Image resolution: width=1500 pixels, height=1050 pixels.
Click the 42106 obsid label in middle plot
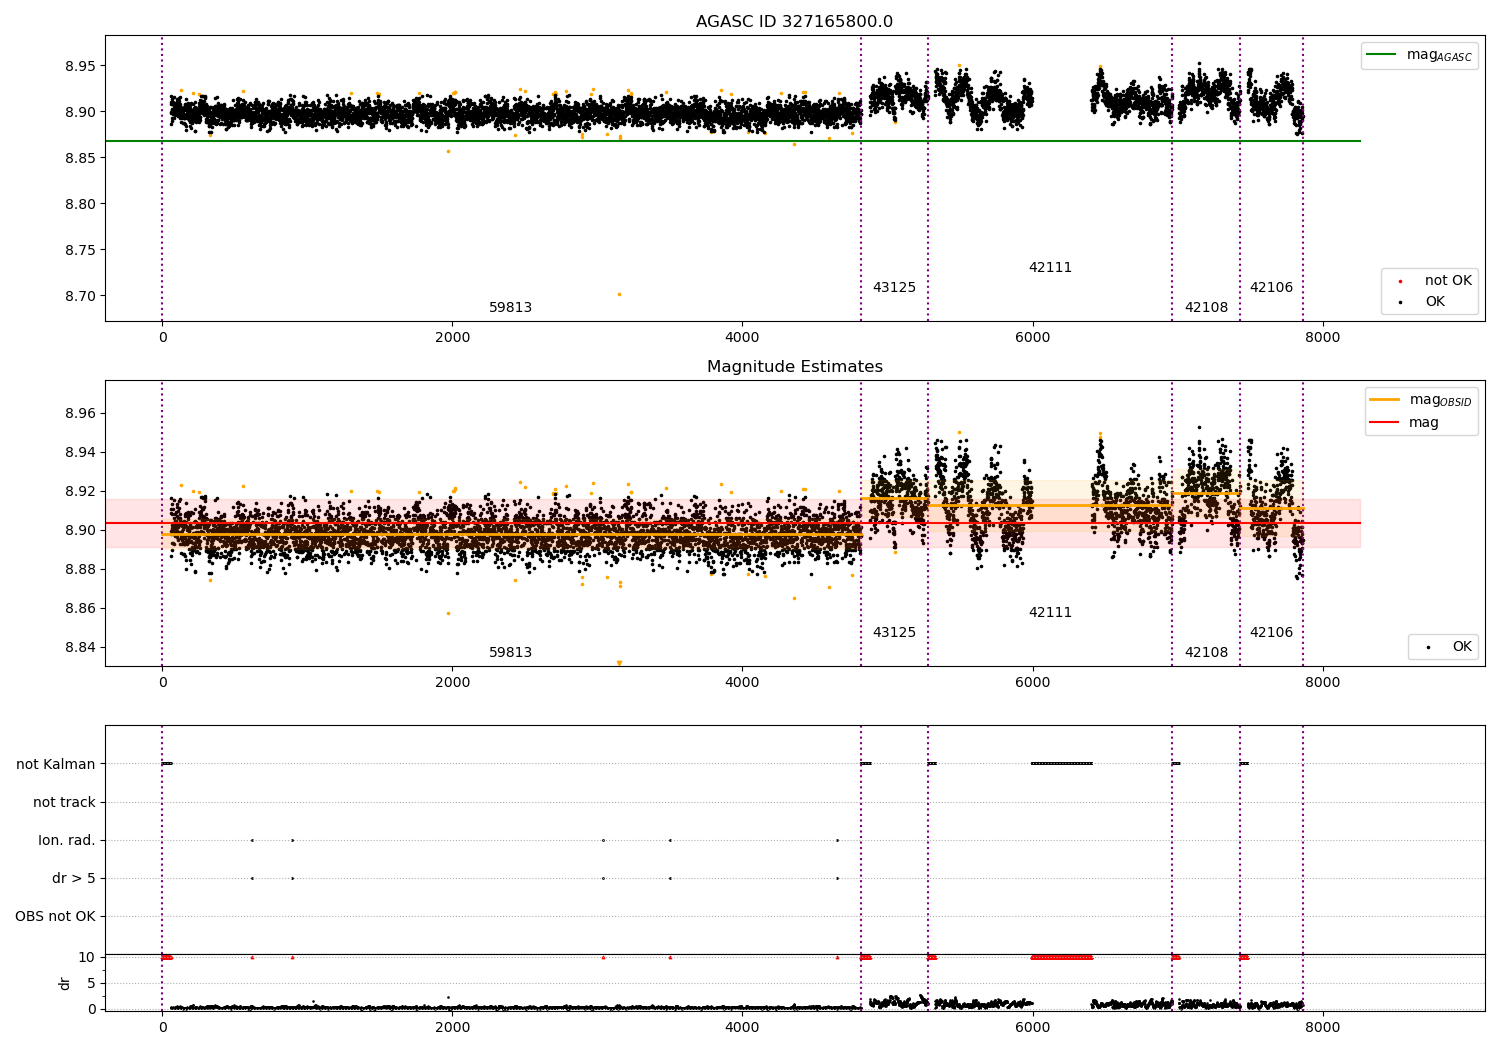coord(1271,633)
